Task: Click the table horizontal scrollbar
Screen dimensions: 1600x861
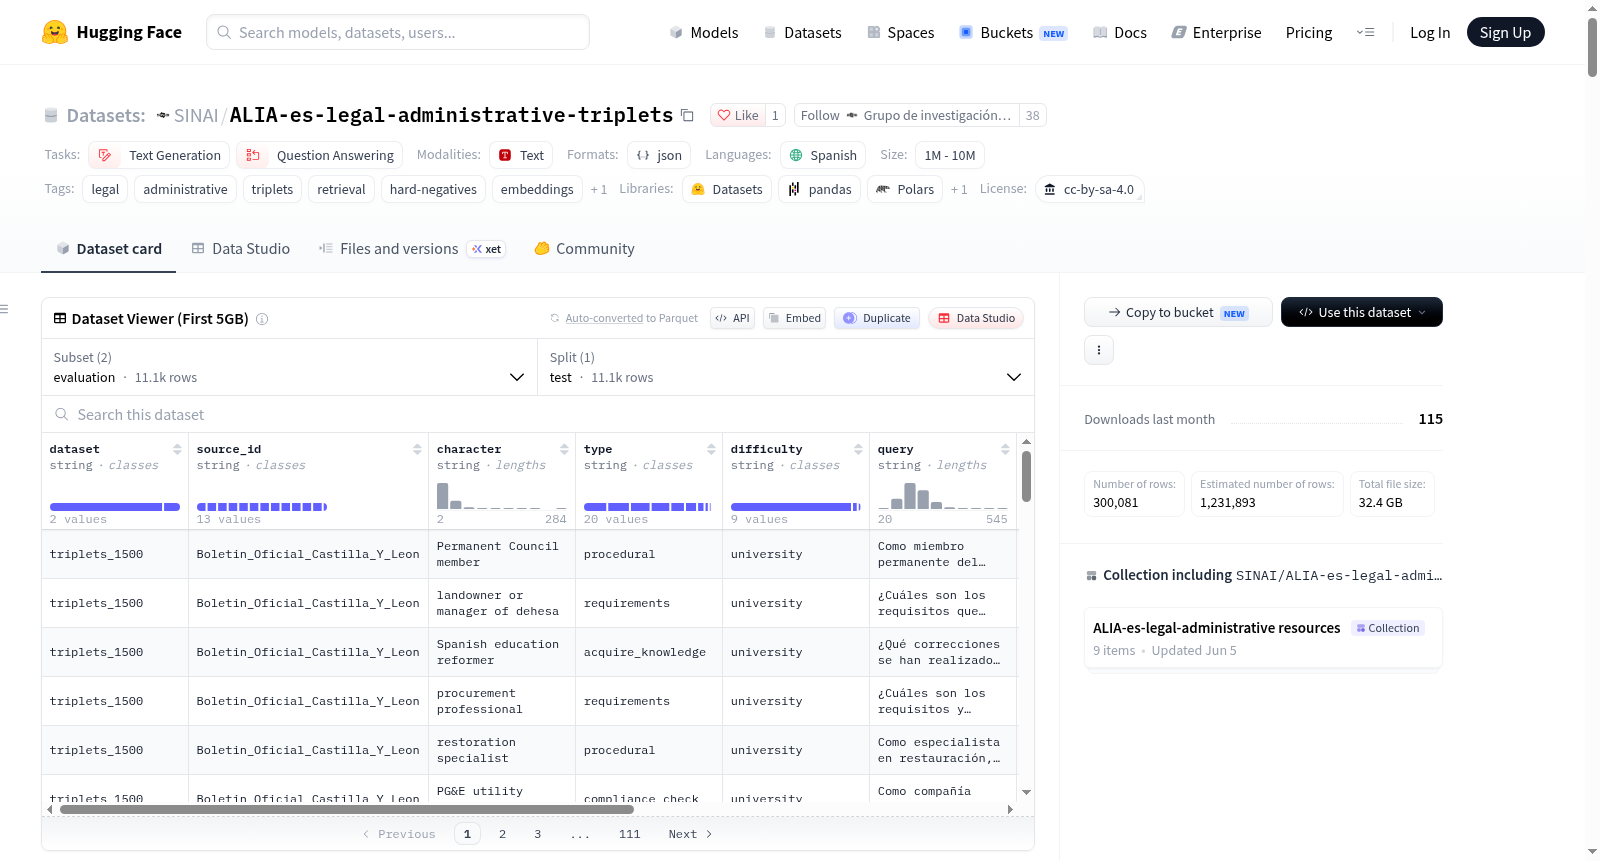Action: coord(347,809)
